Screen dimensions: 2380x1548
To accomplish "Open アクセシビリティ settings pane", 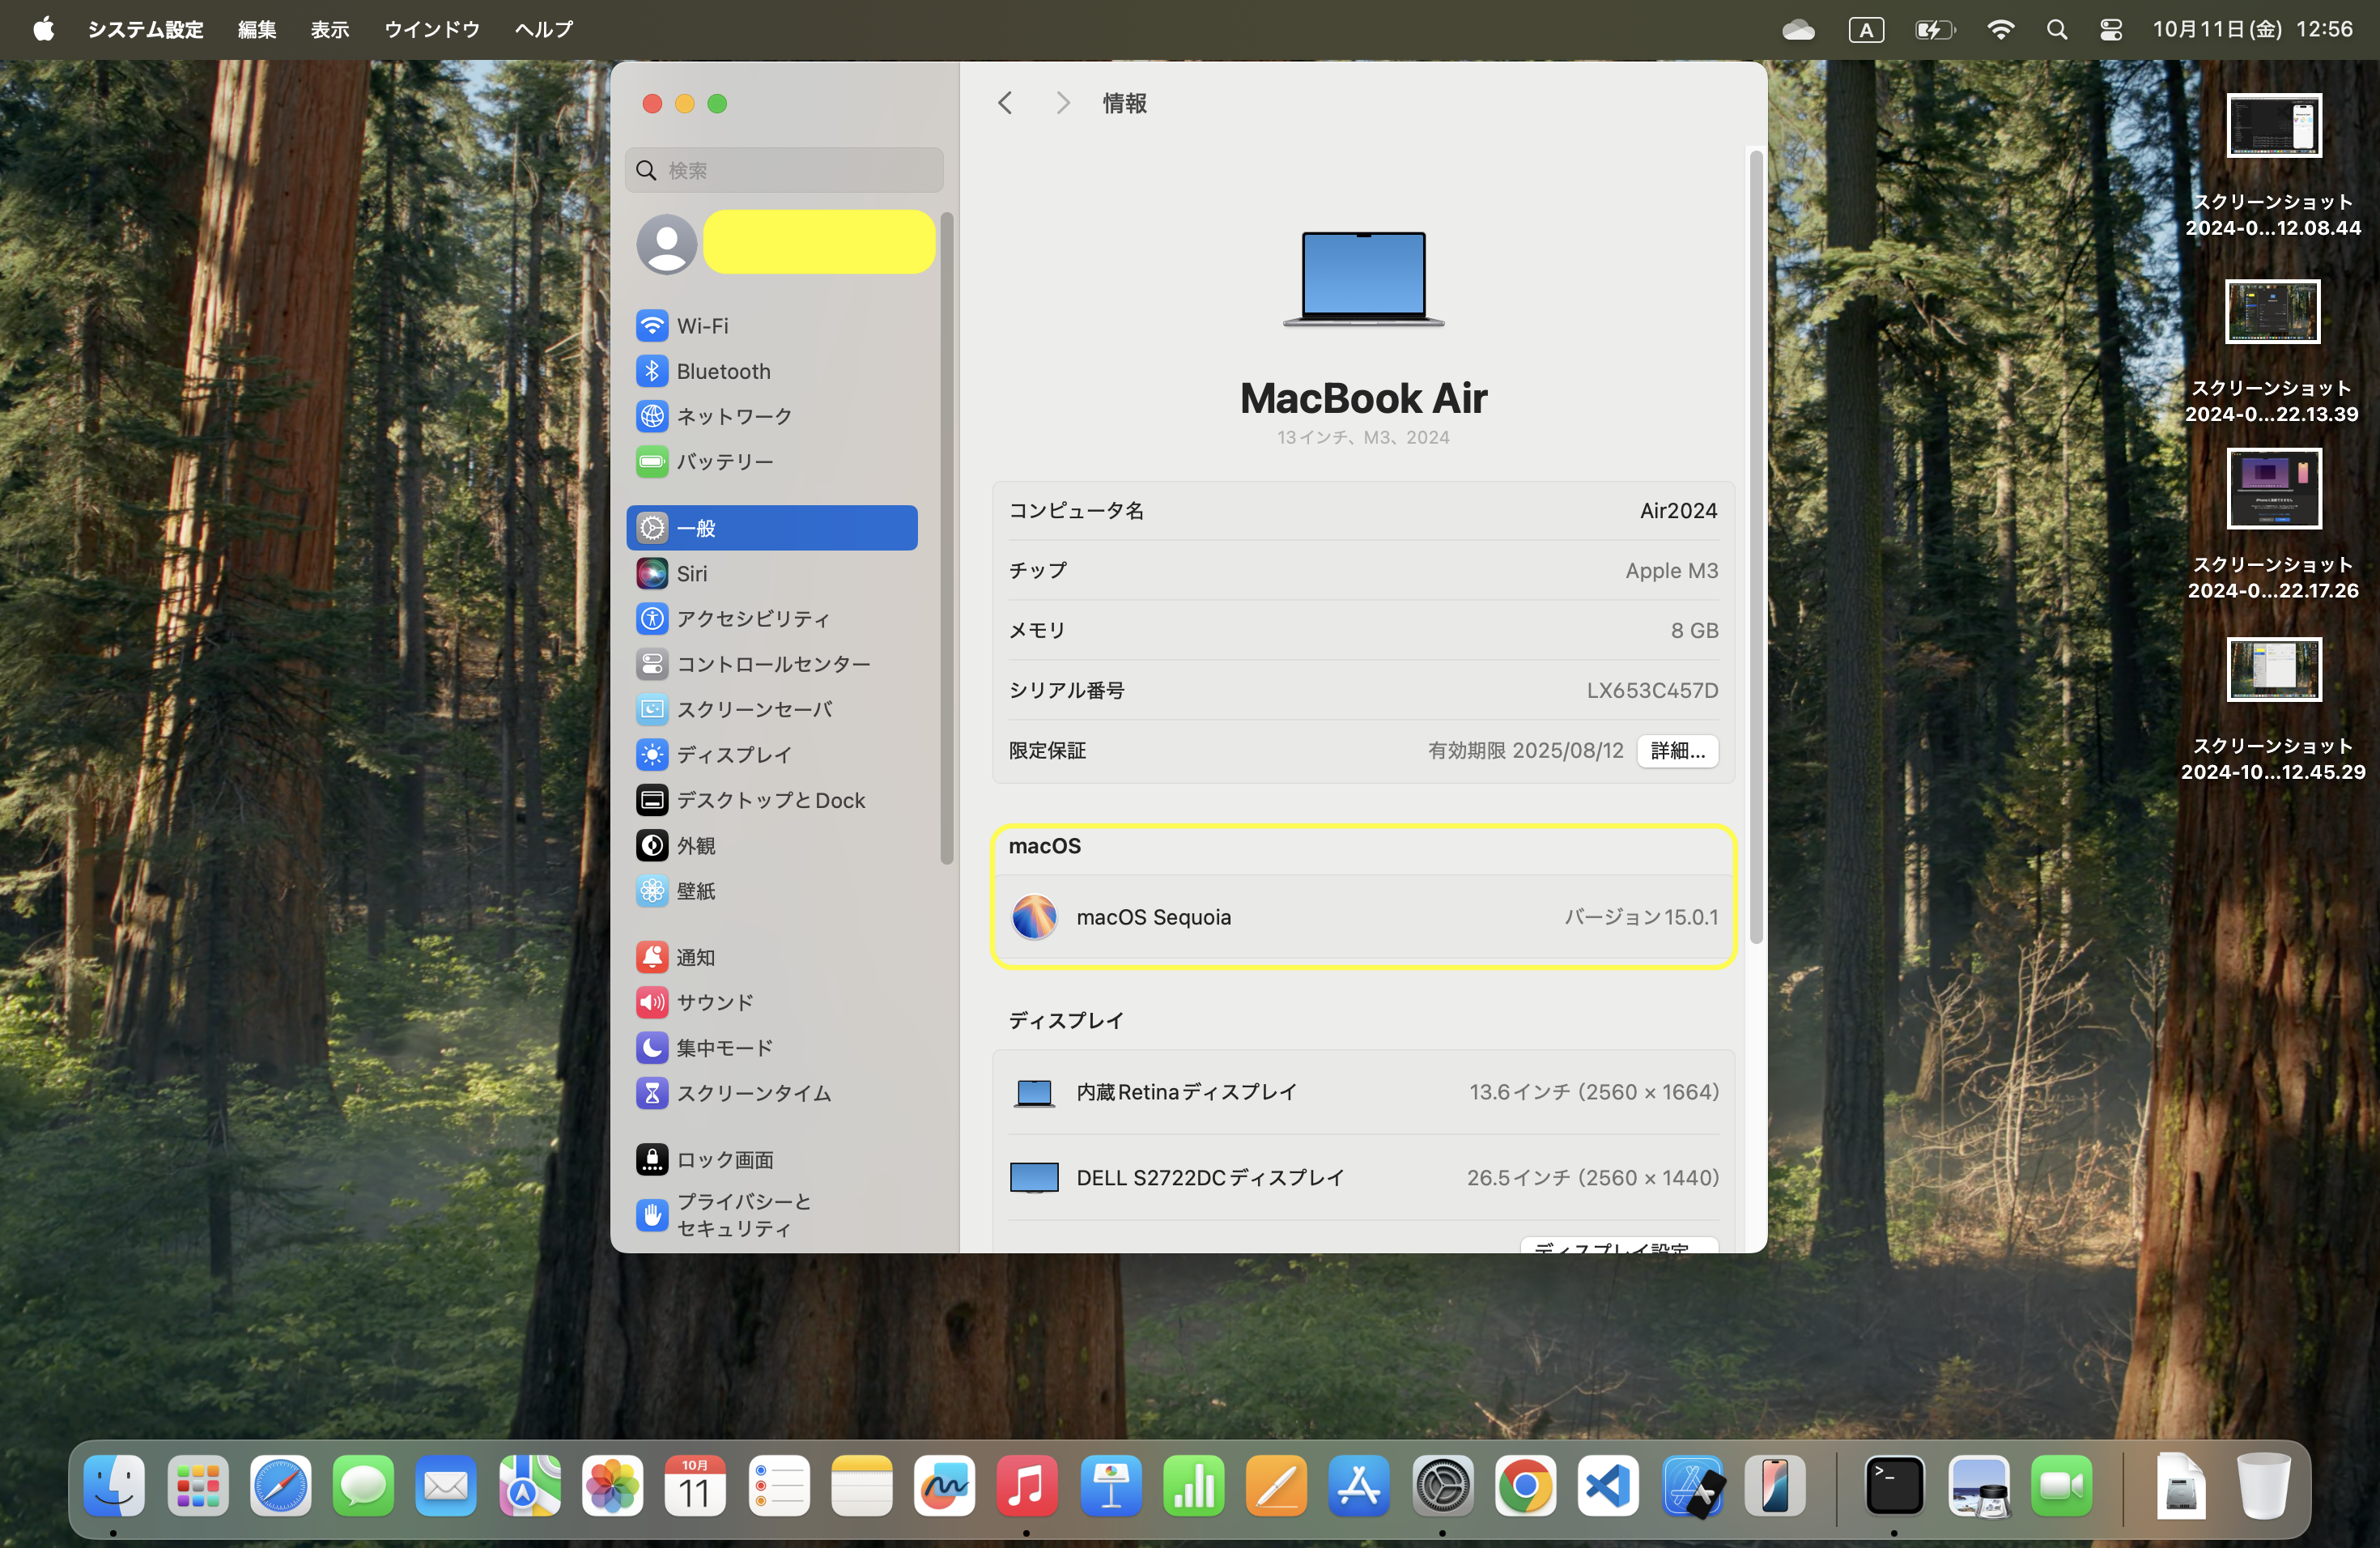I will [752, 618].
